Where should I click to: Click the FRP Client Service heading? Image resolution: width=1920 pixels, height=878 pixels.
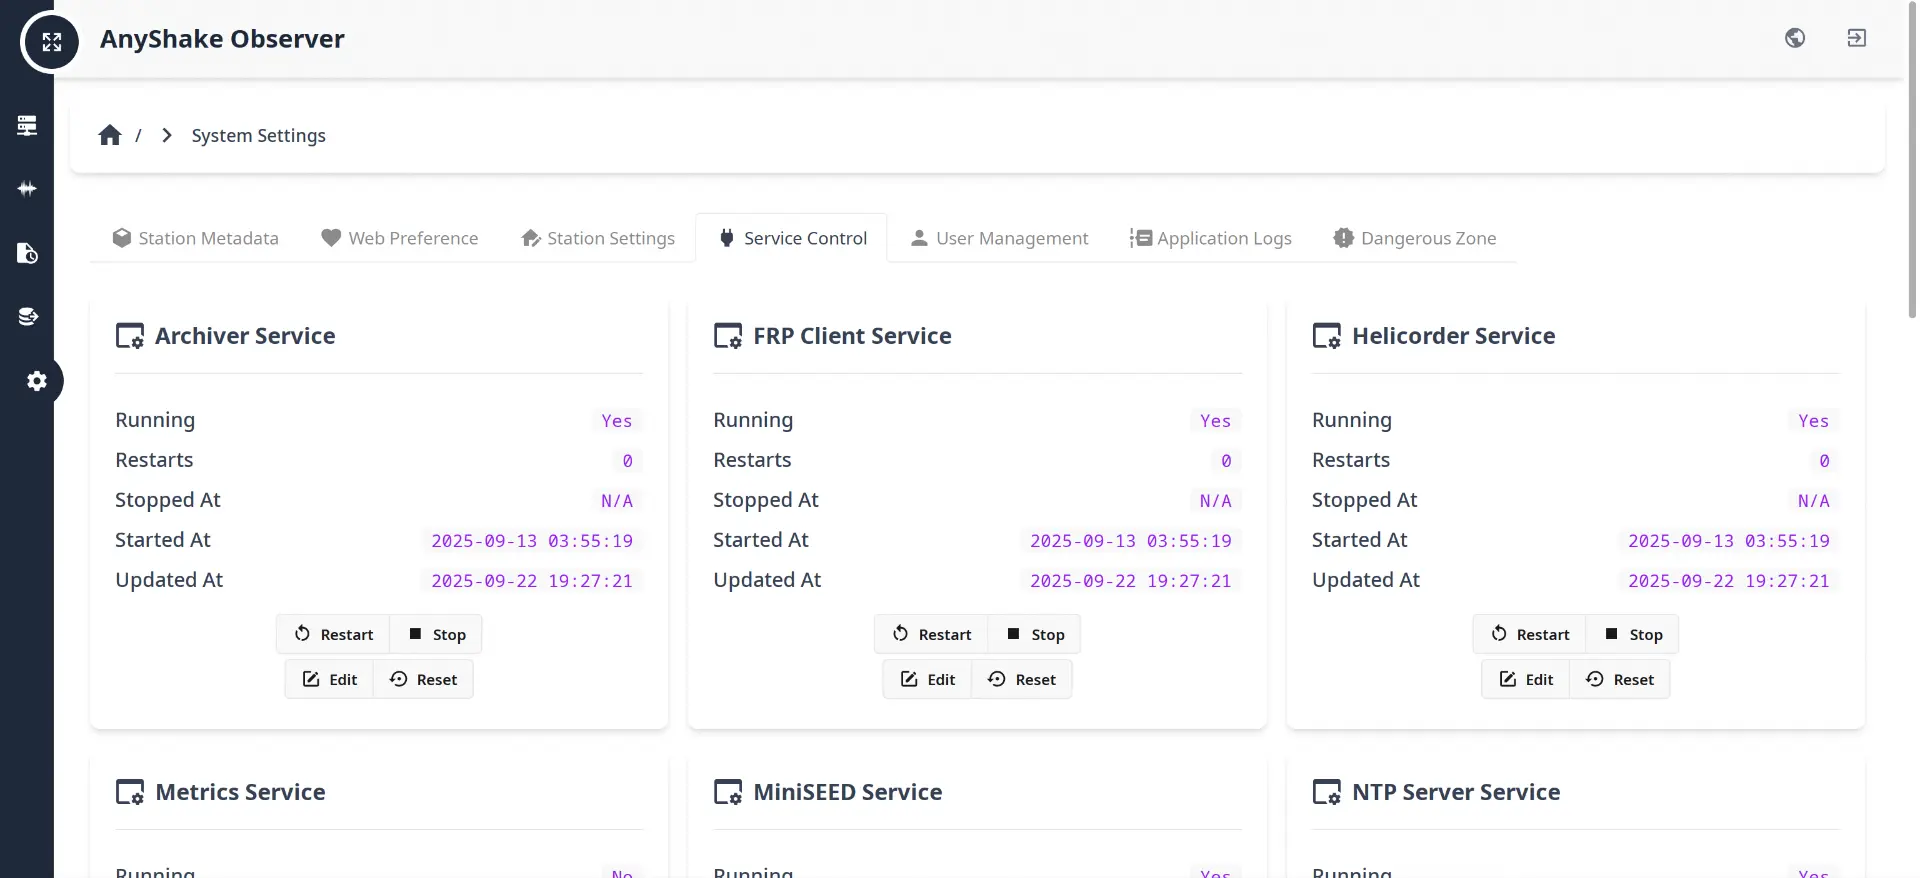[852, 336]
